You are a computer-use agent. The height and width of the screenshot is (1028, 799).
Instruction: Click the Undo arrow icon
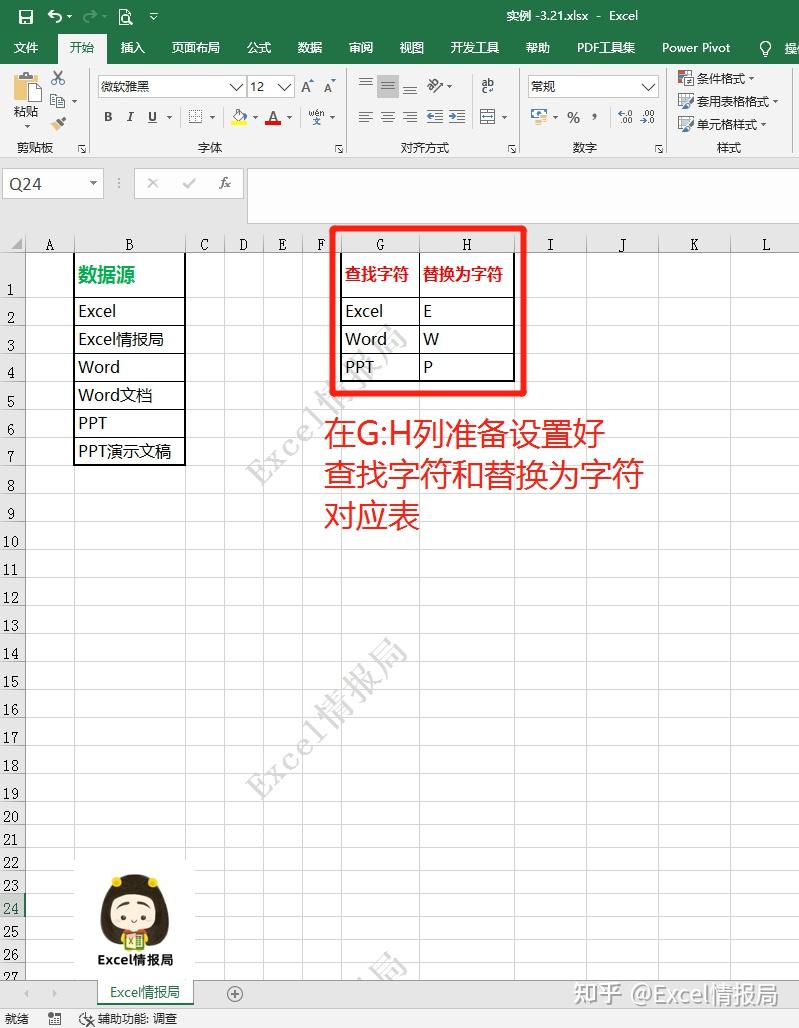56,16
